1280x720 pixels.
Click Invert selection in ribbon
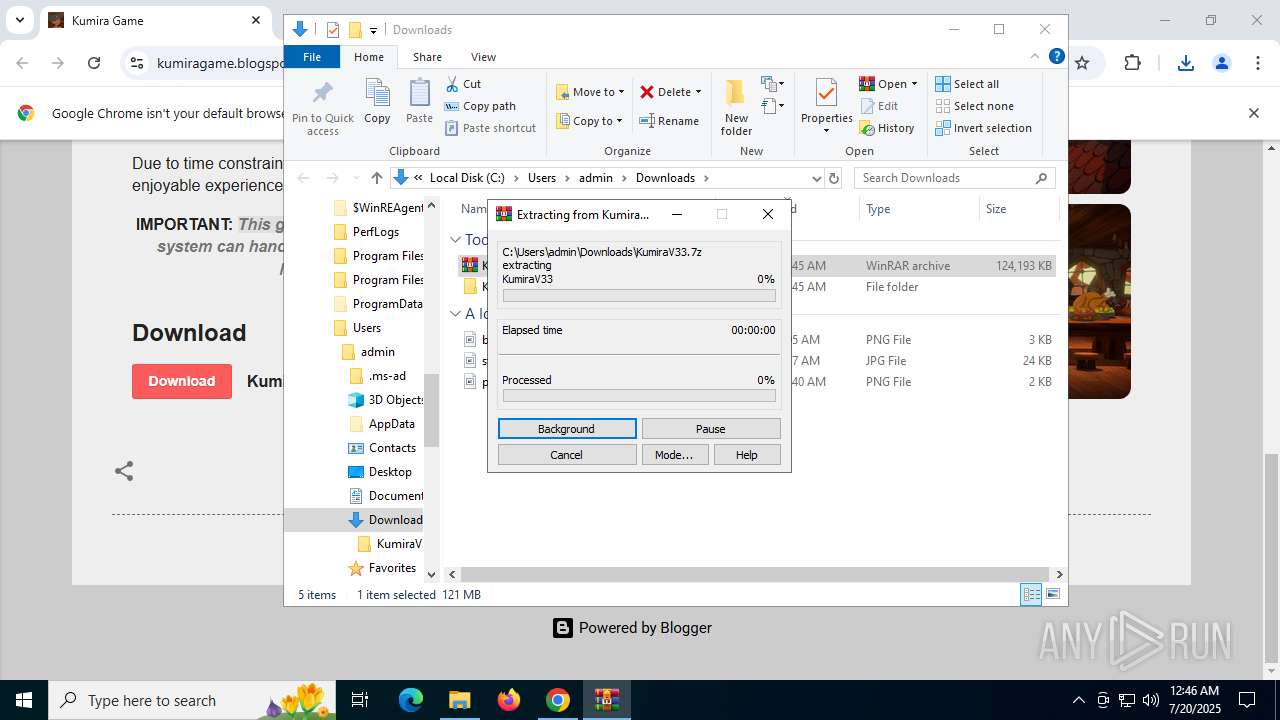984,128
